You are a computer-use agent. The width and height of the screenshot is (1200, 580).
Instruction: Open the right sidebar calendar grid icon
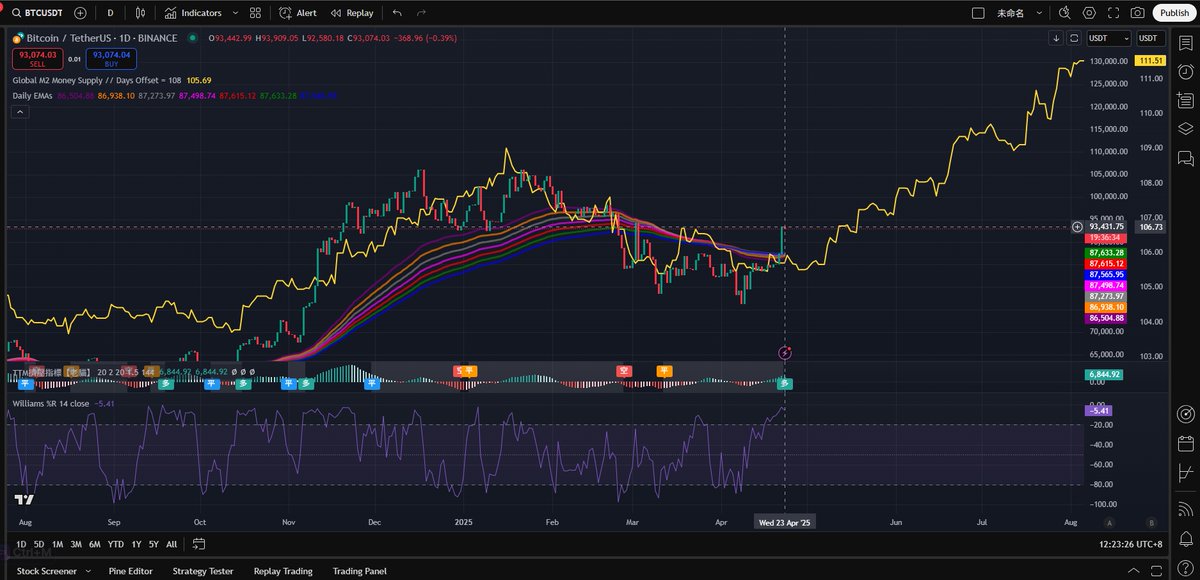(x=1186, y=443)
